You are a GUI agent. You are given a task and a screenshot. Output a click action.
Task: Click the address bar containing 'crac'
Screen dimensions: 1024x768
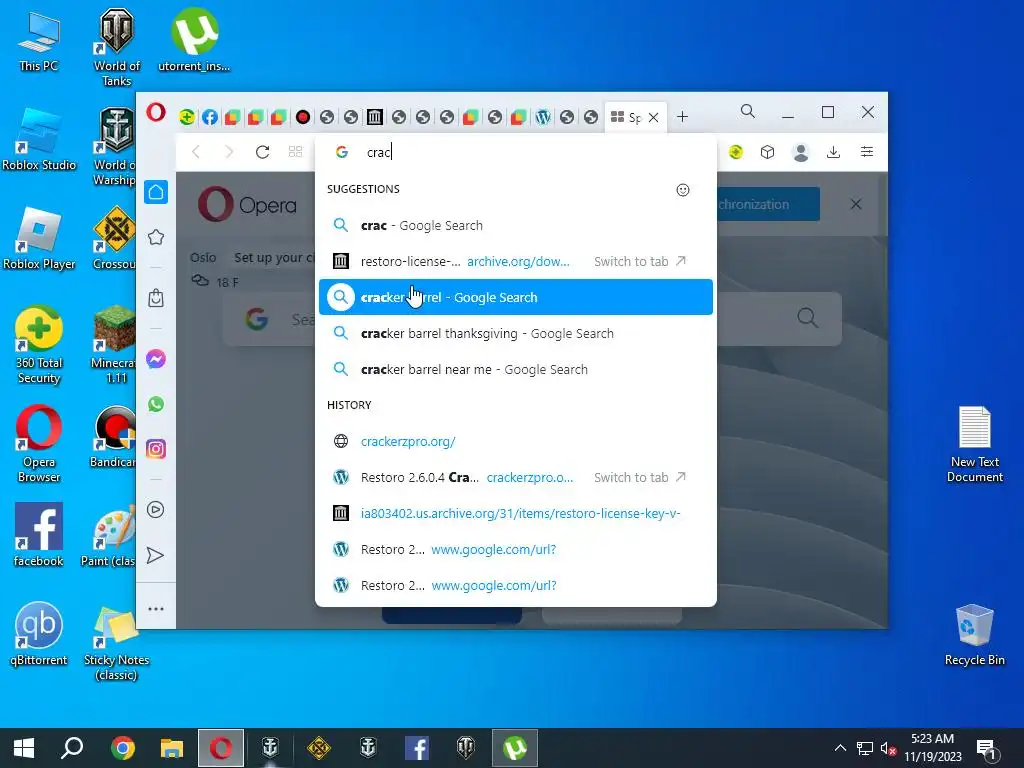(x=515, y=152)
